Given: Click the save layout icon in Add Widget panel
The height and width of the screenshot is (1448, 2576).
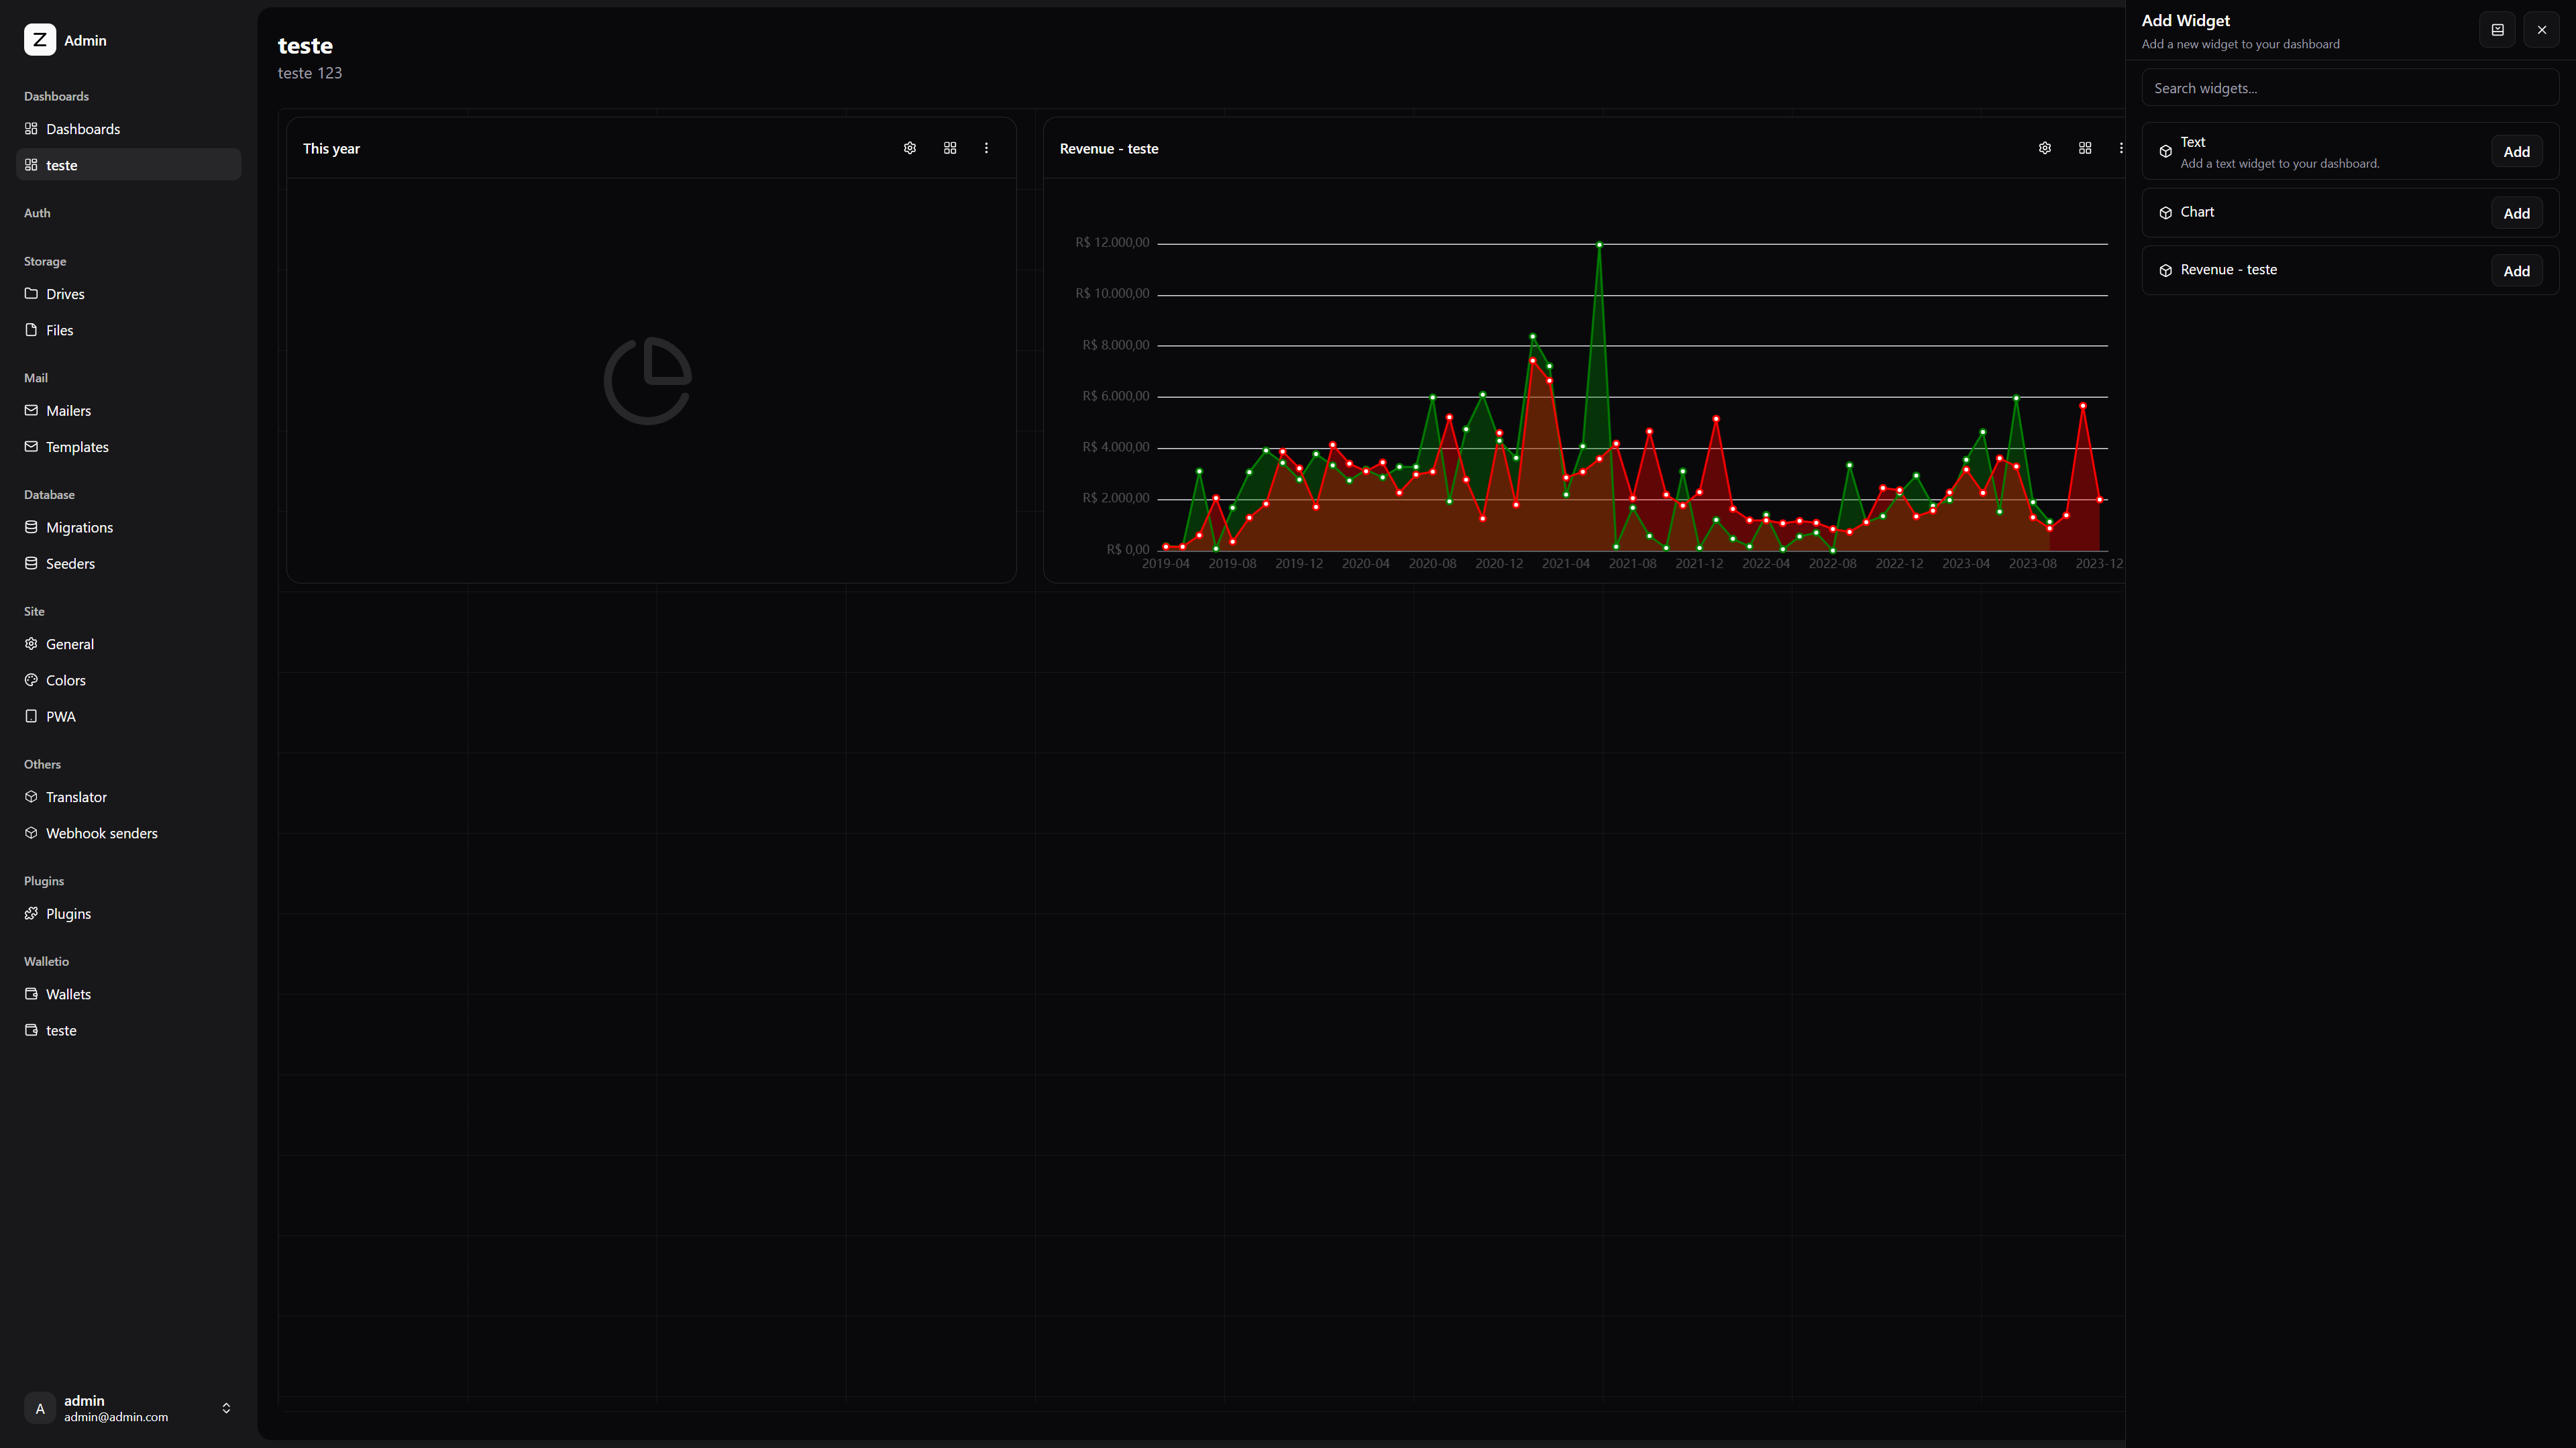Looking at the screenshot, I should pyautogui.click(x=2497, y=30).
